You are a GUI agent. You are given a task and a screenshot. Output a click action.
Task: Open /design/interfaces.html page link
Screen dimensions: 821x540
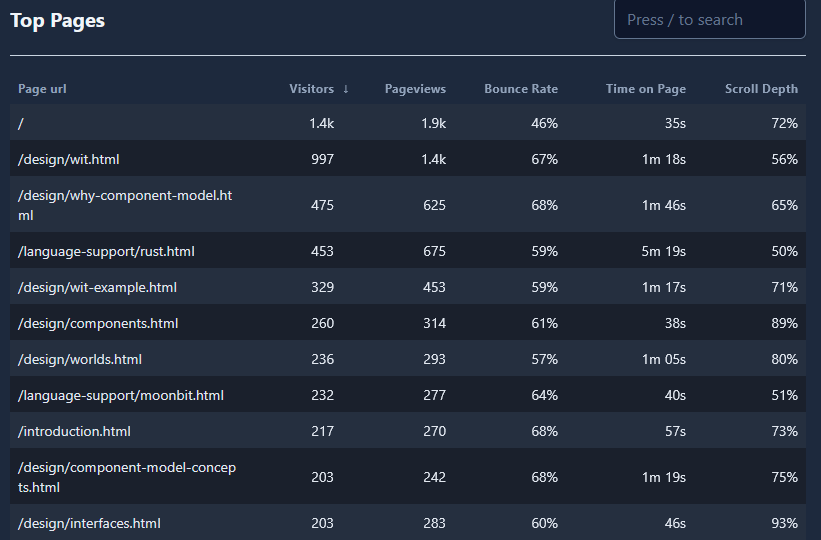pos(89,523)
